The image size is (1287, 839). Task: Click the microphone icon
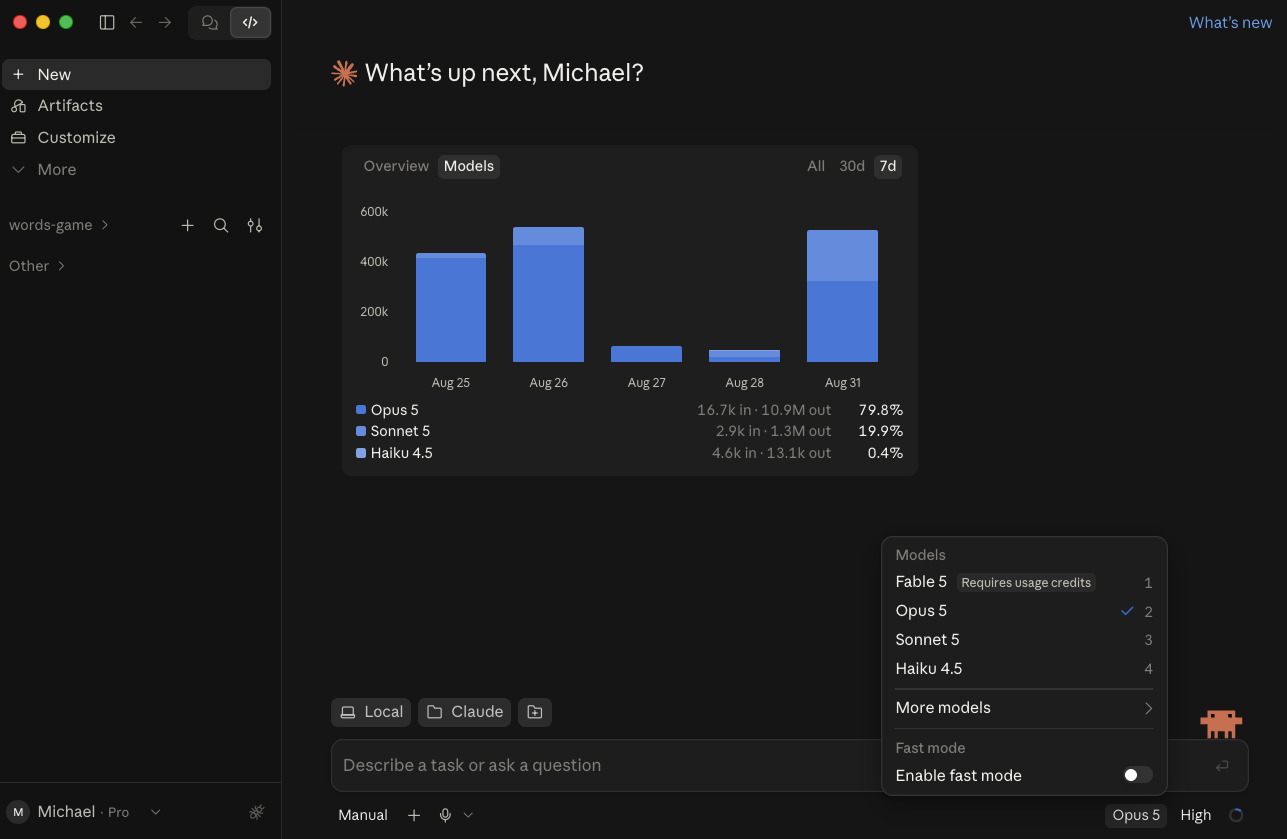446,815
